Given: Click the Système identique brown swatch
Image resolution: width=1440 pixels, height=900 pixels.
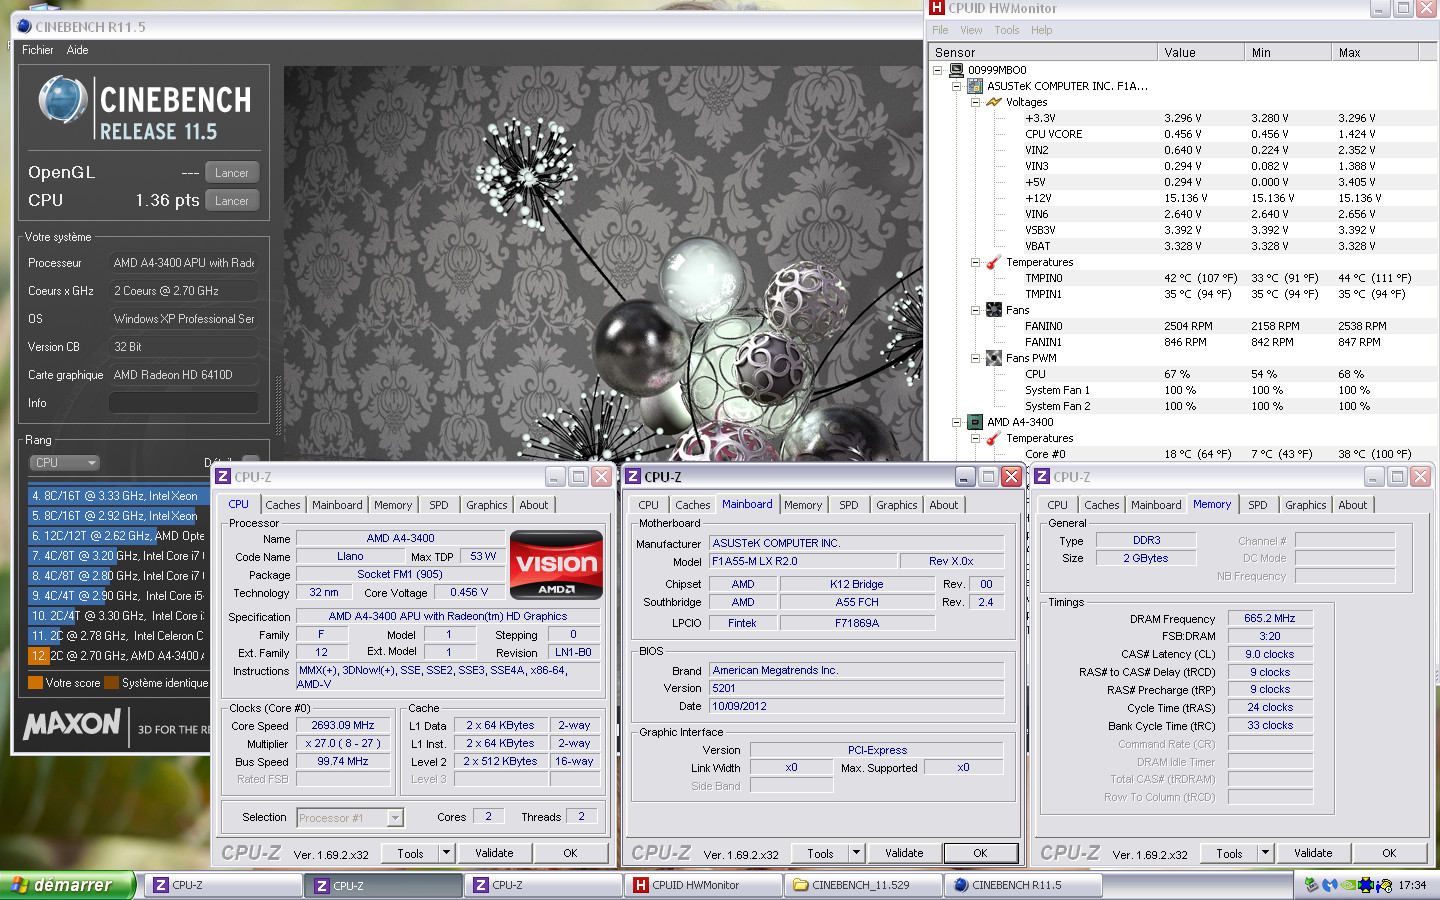Looking at the screenshot, I should pos(113,683).
